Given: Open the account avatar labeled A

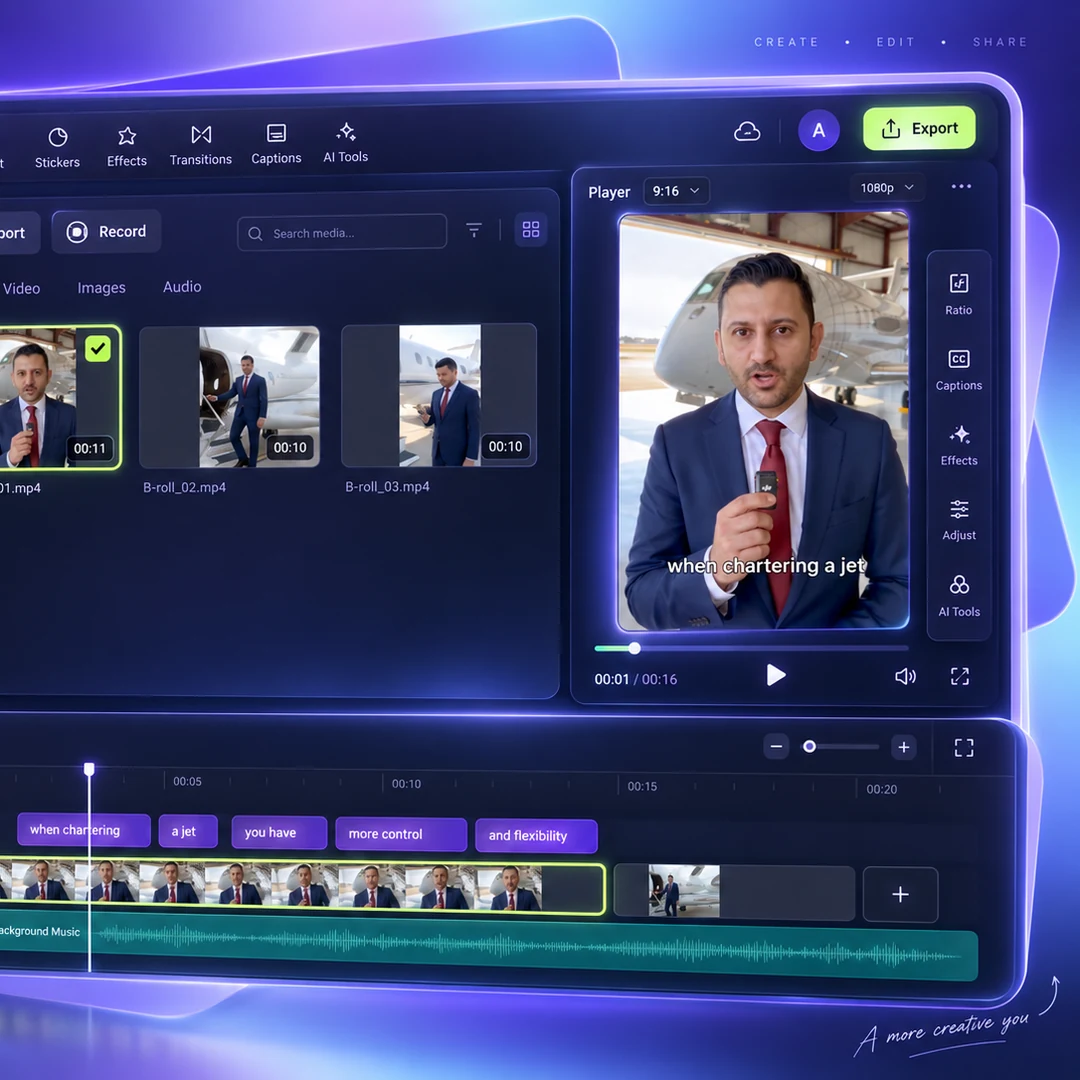Looking at the screenshot, I should click(818, 130).
